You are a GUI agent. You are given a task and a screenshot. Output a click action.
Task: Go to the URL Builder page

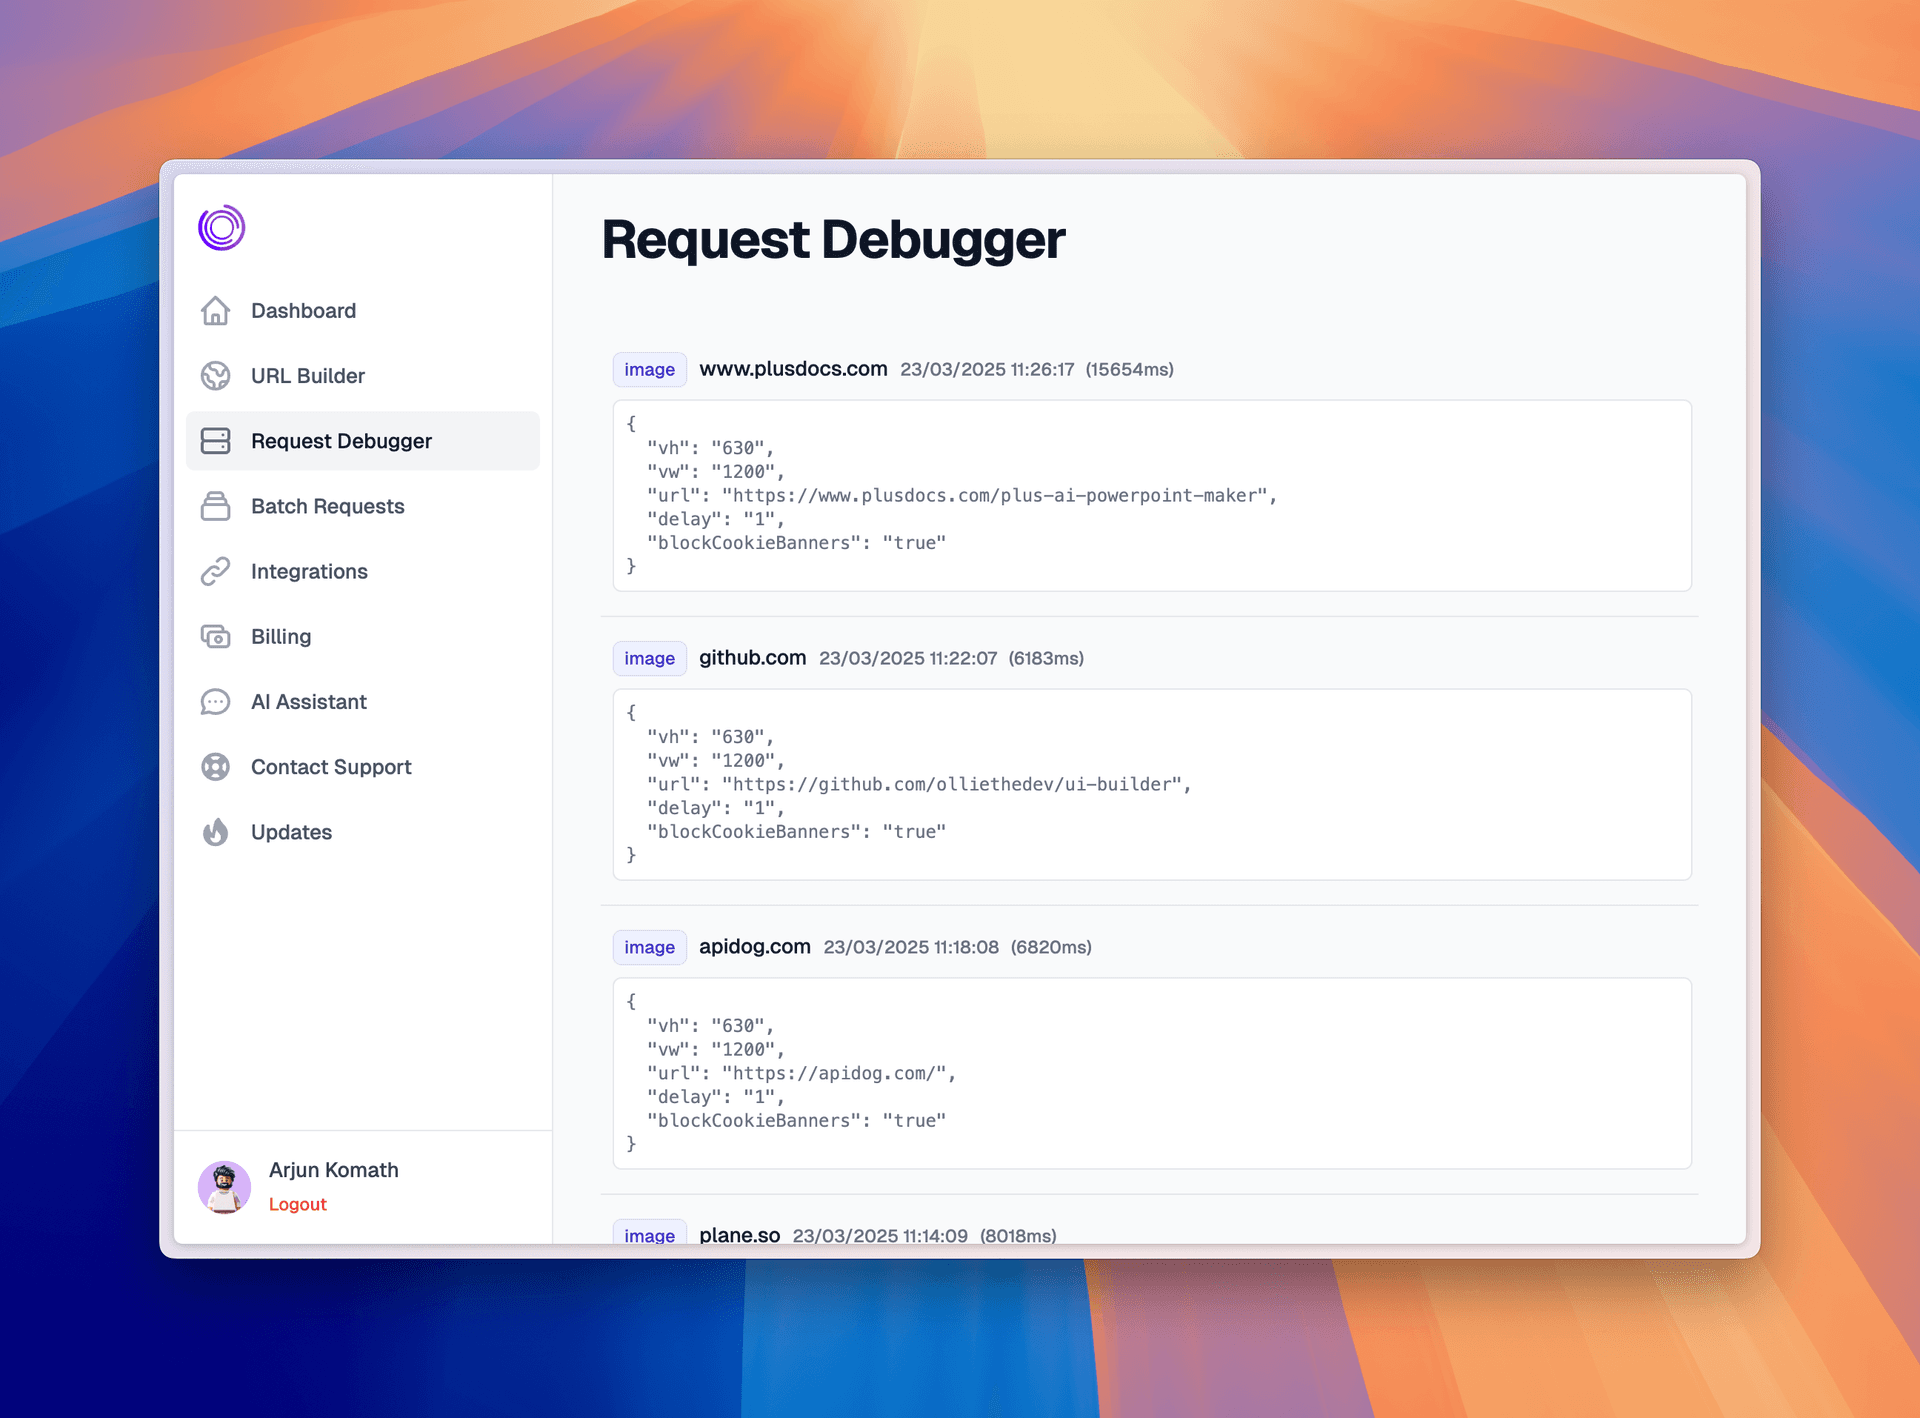click(x=308, y=376)
